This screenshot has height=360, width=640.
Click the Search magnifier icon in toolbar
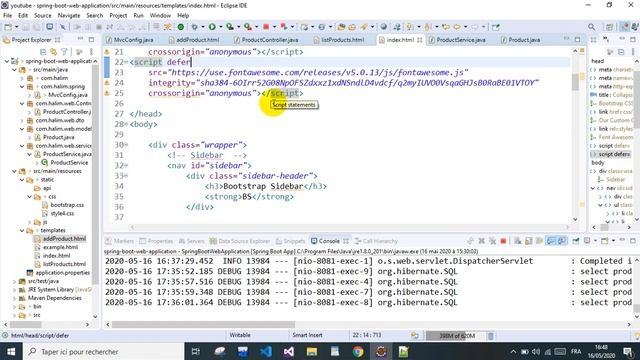tap(591, 27)
